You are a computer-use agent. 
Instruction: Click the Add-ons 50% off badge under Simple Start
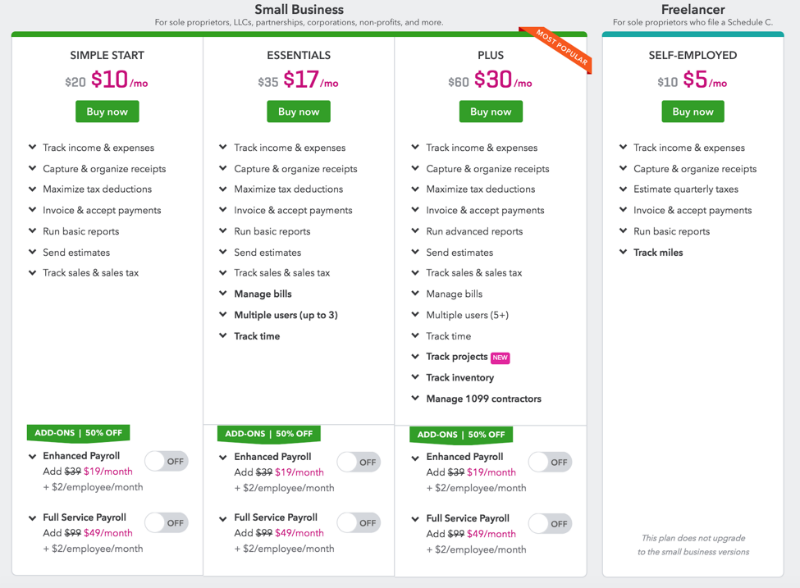pyautogui.click(x=78, y=433)
